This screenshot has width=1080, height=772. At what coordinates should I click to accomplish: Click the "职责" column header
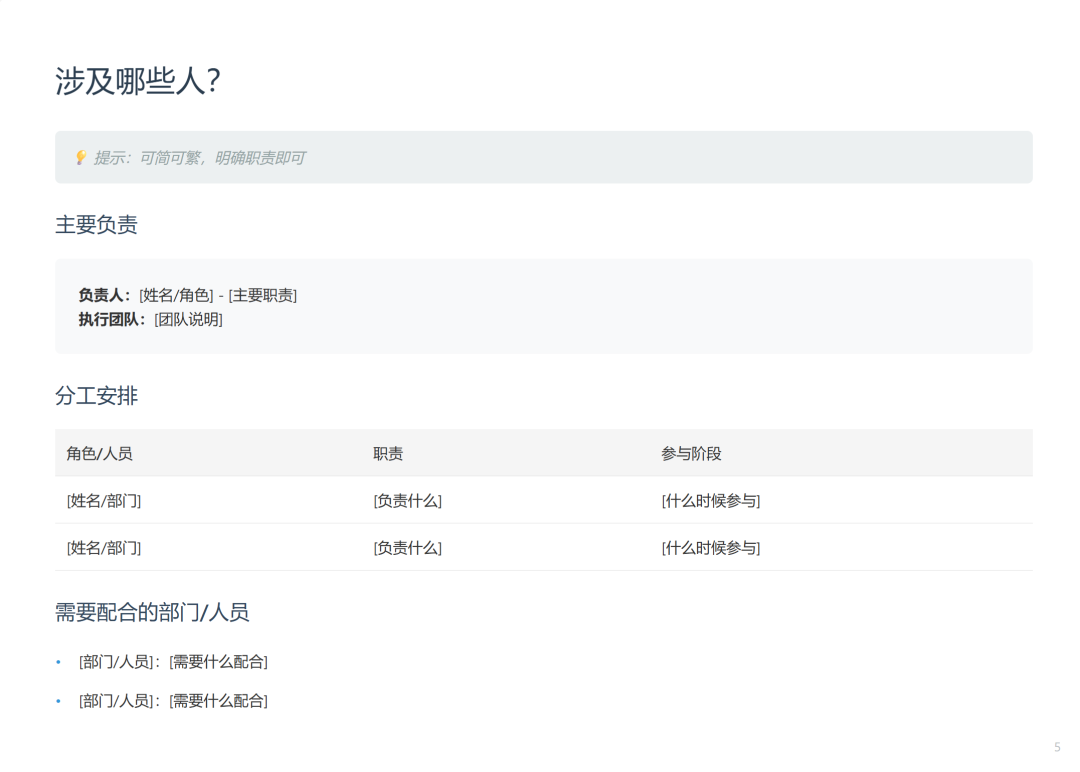(x=388, y=454)
